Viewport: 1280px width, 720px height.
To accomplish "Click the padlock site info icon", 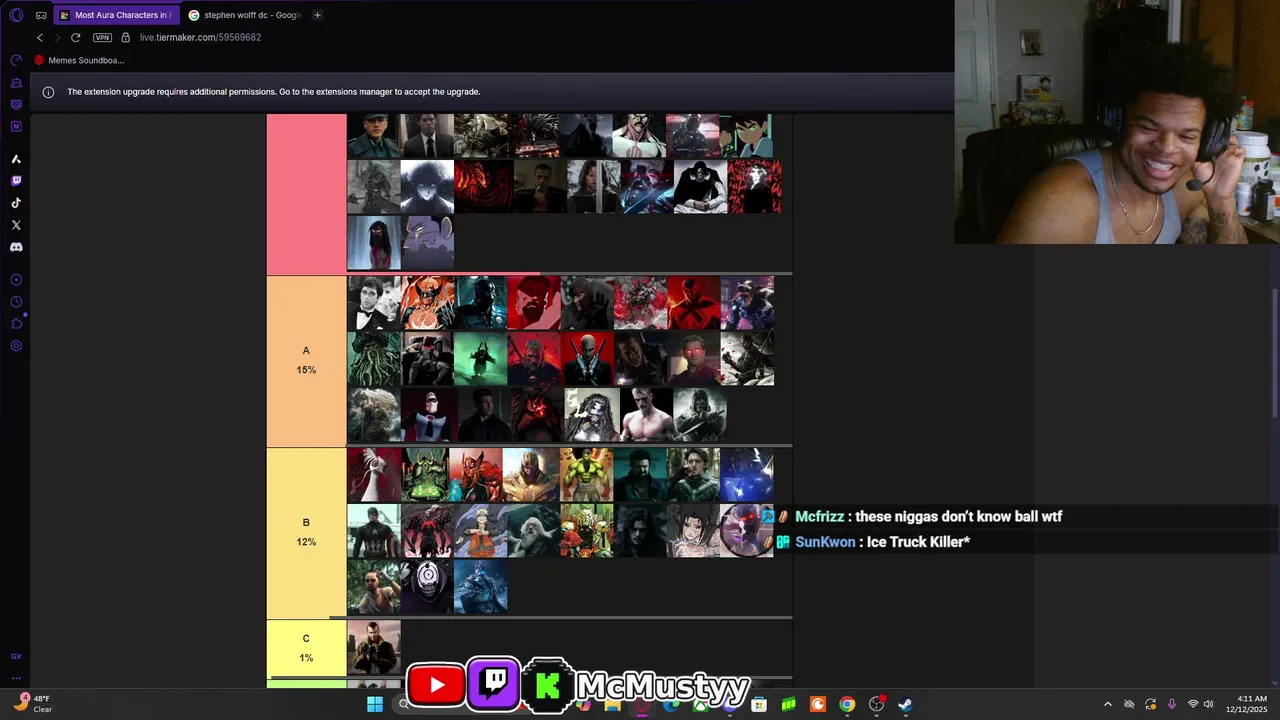I will point(125,37).
